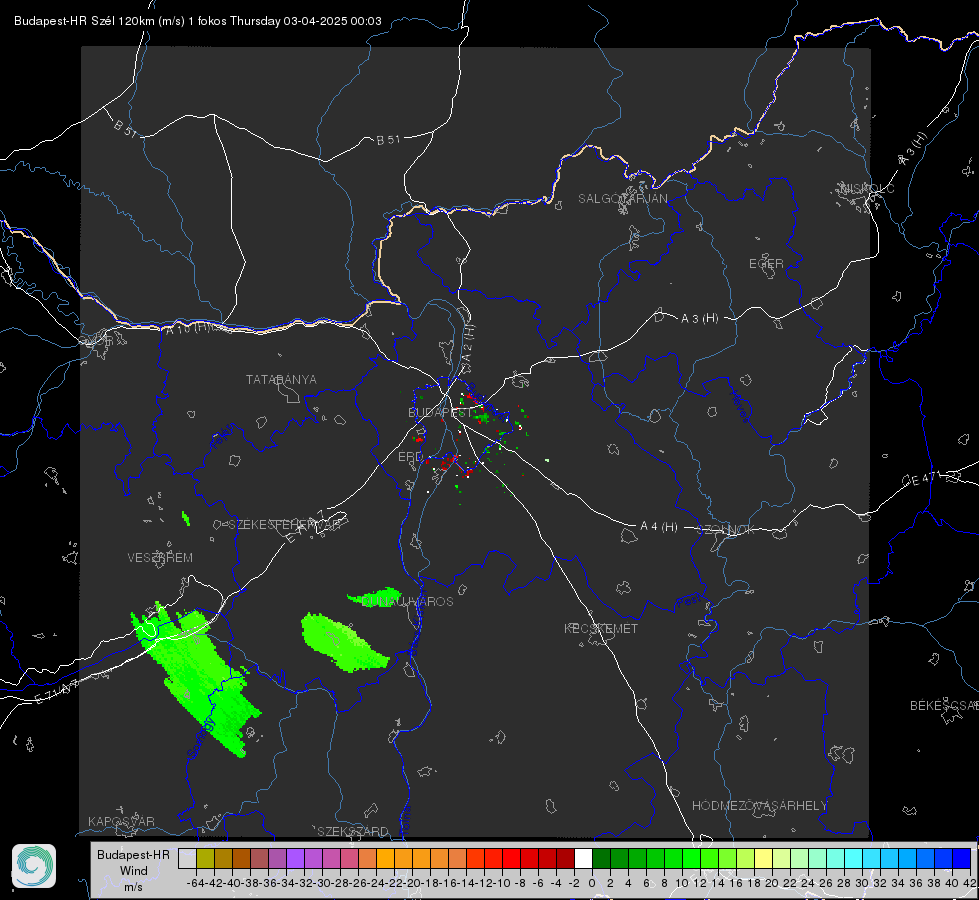Select the white swatch between -2 and 0

(x=583, y=858)
